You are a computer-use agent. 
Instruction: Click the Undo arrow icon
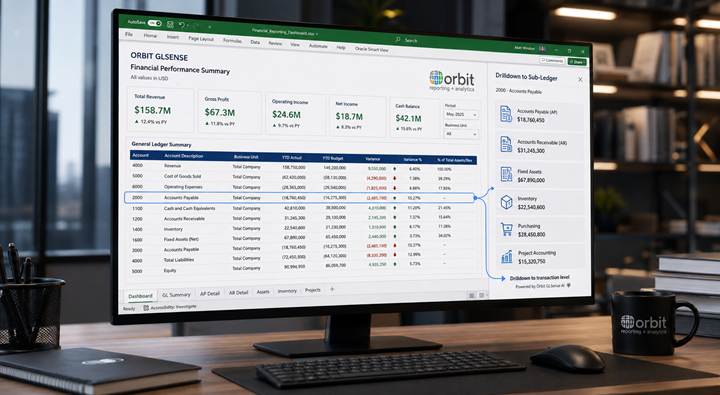181,25
